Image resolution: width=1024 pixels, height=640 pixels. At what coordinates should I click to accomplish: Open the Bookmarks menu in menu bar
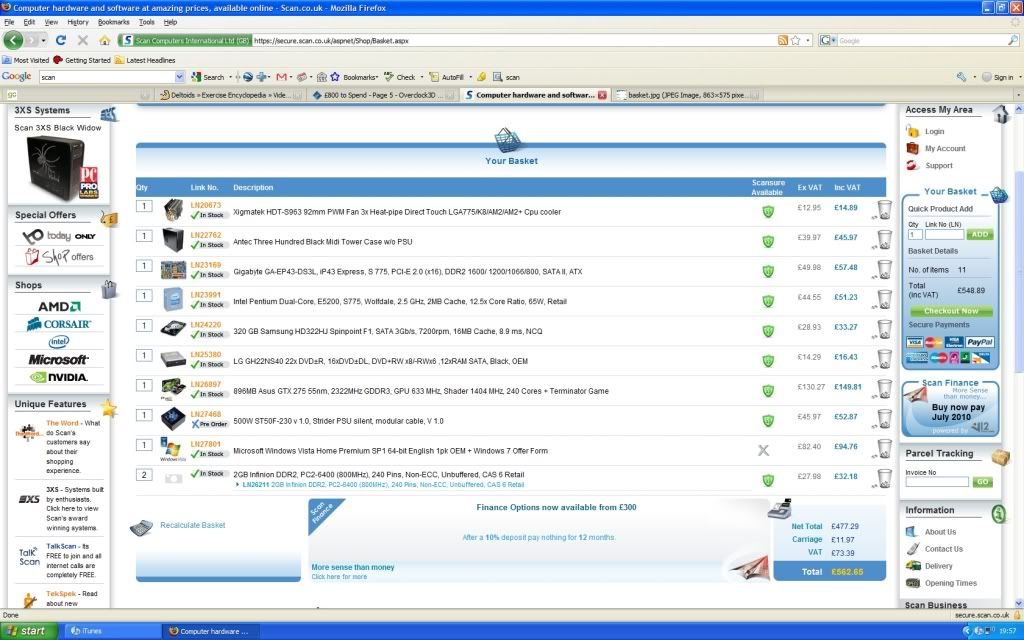pyautogui.click(x=114, y=22)
